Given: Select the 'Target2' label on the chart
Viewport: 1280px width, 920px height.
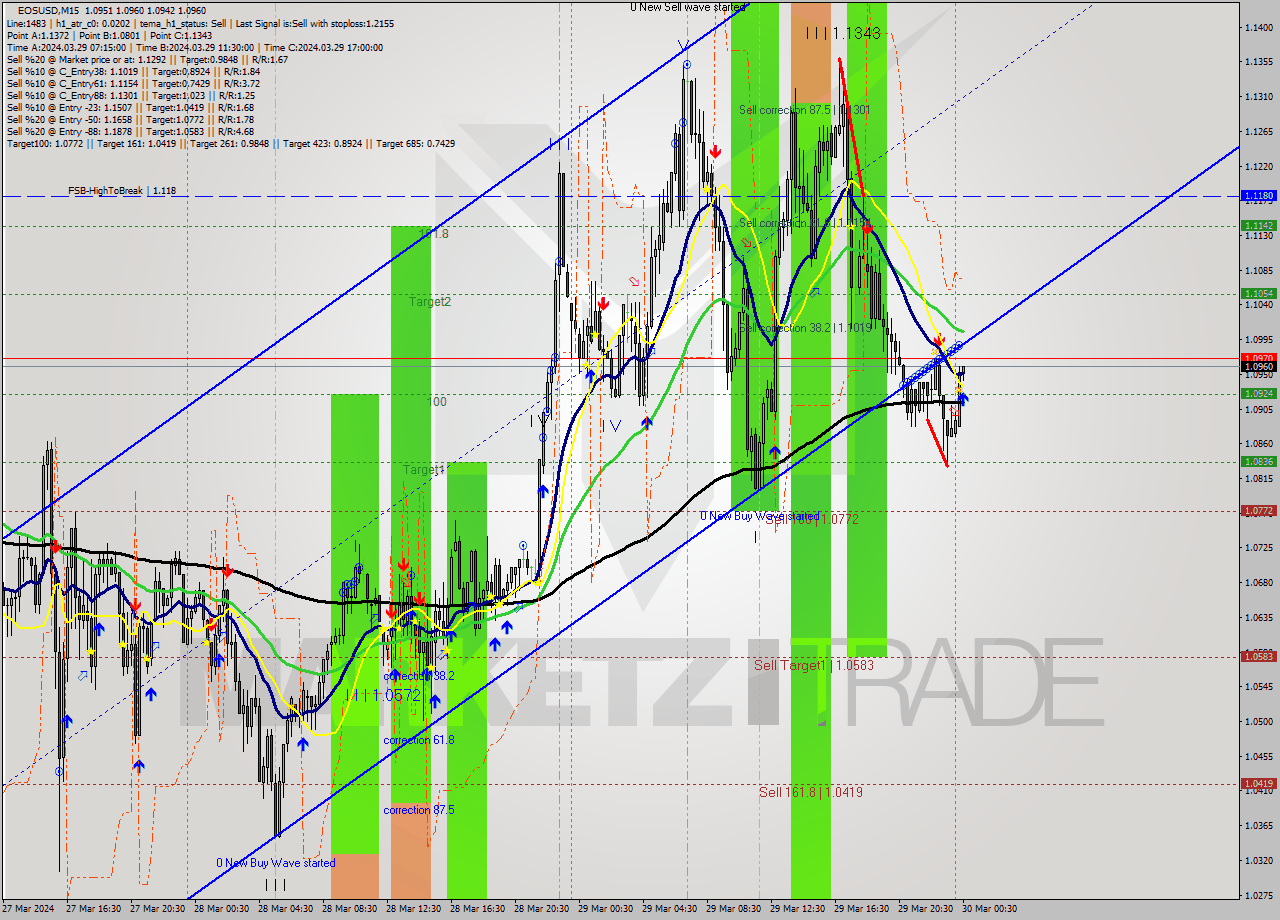Looking at the screenshot, I should (430, 301).
